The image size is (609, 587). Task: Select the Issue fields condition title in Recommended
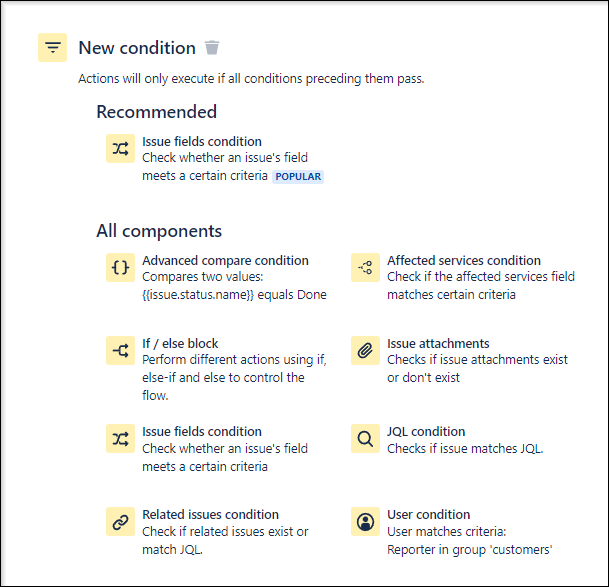tap(202, 141)
